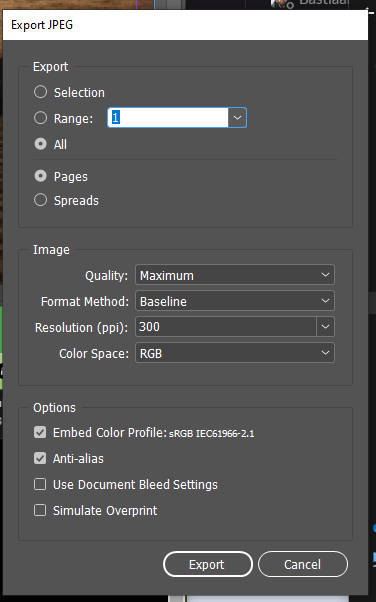The image size is (376, 602).
Task: Open the Range dropdown arrow
Action: [237, 117]
